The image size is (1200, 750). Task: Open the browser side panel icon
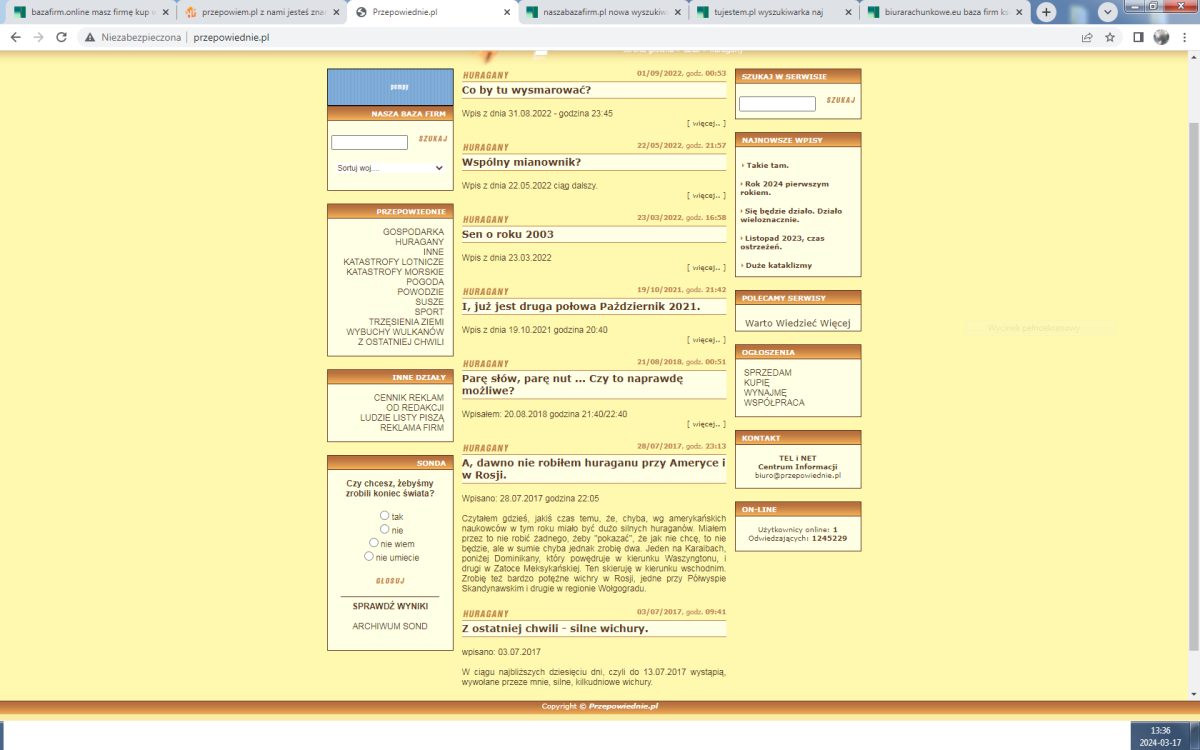pos(1138,37)
